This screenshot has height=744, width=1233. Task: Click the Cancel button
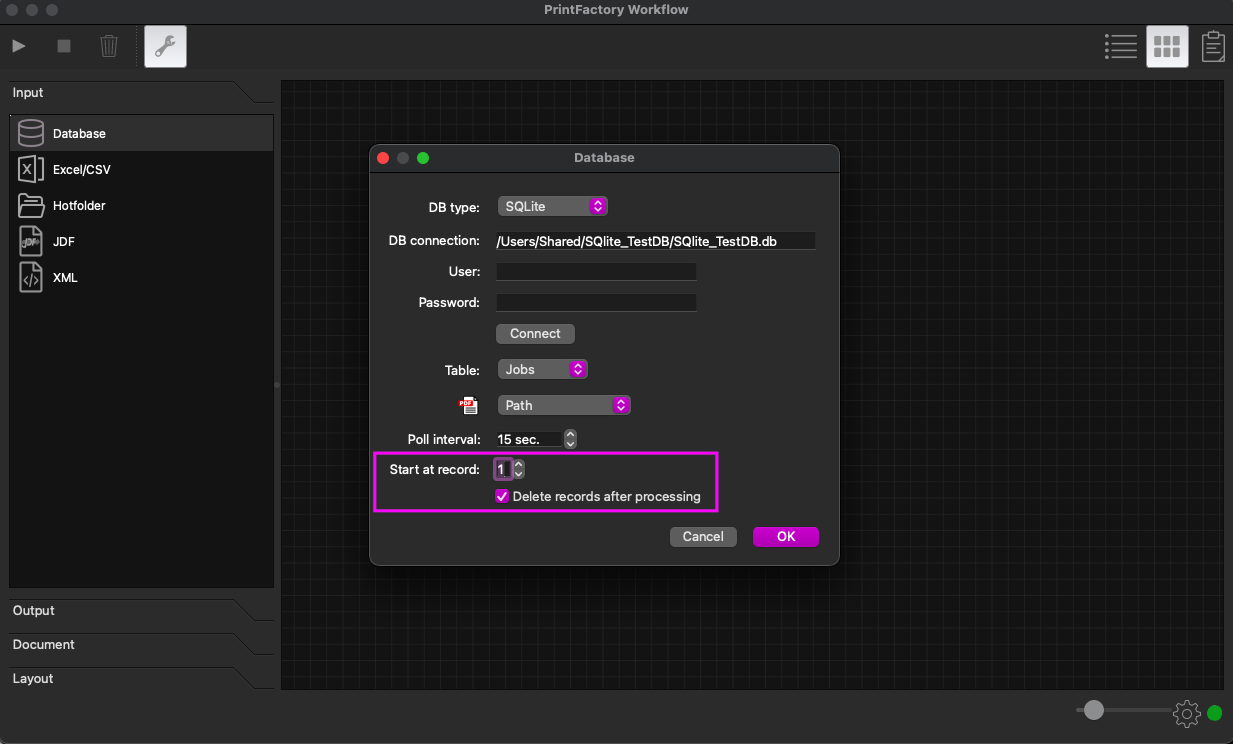[703, 537]
